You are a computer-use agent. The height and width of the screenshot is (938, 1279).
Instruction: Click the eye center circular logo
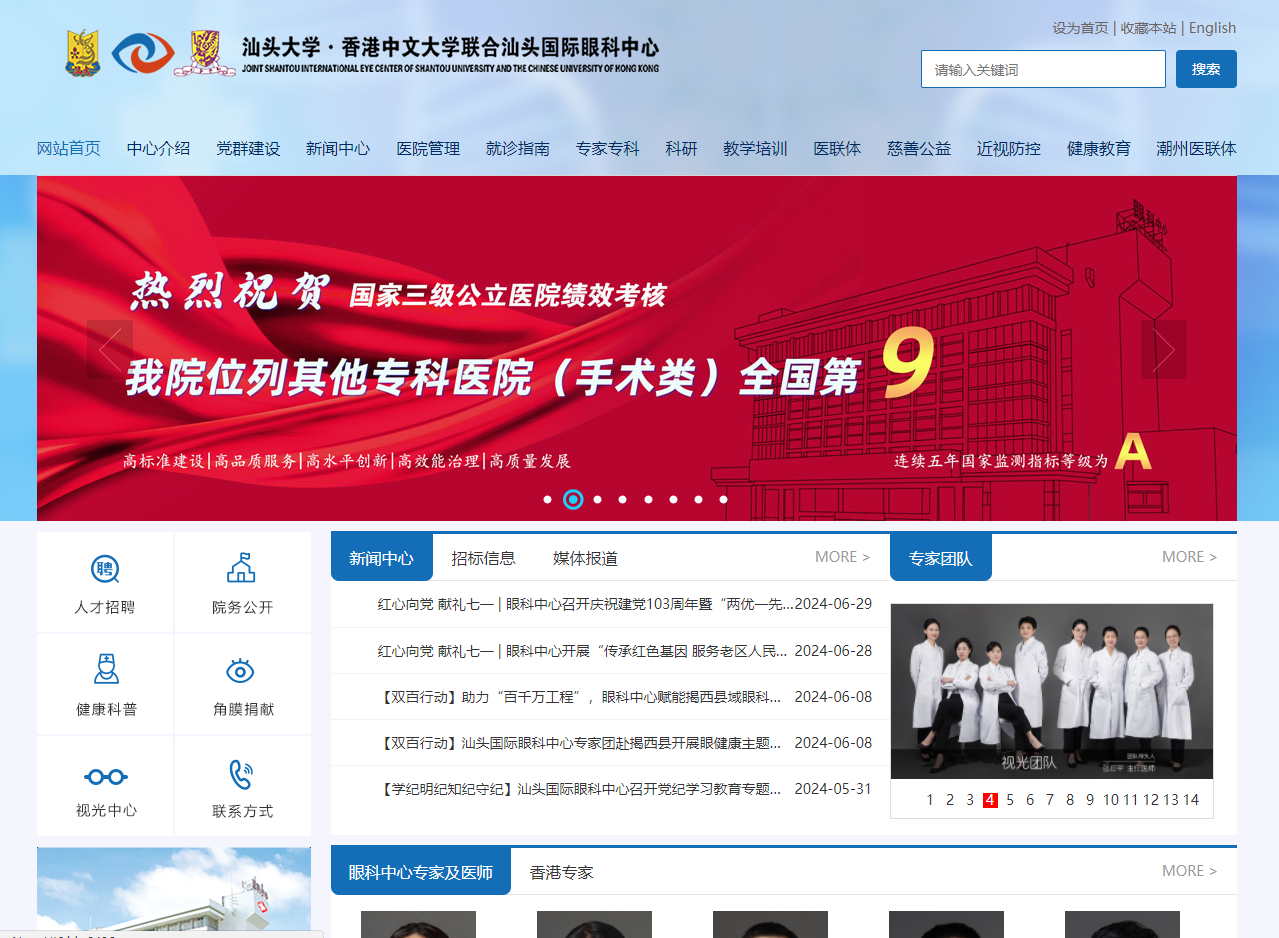point(143,53)
